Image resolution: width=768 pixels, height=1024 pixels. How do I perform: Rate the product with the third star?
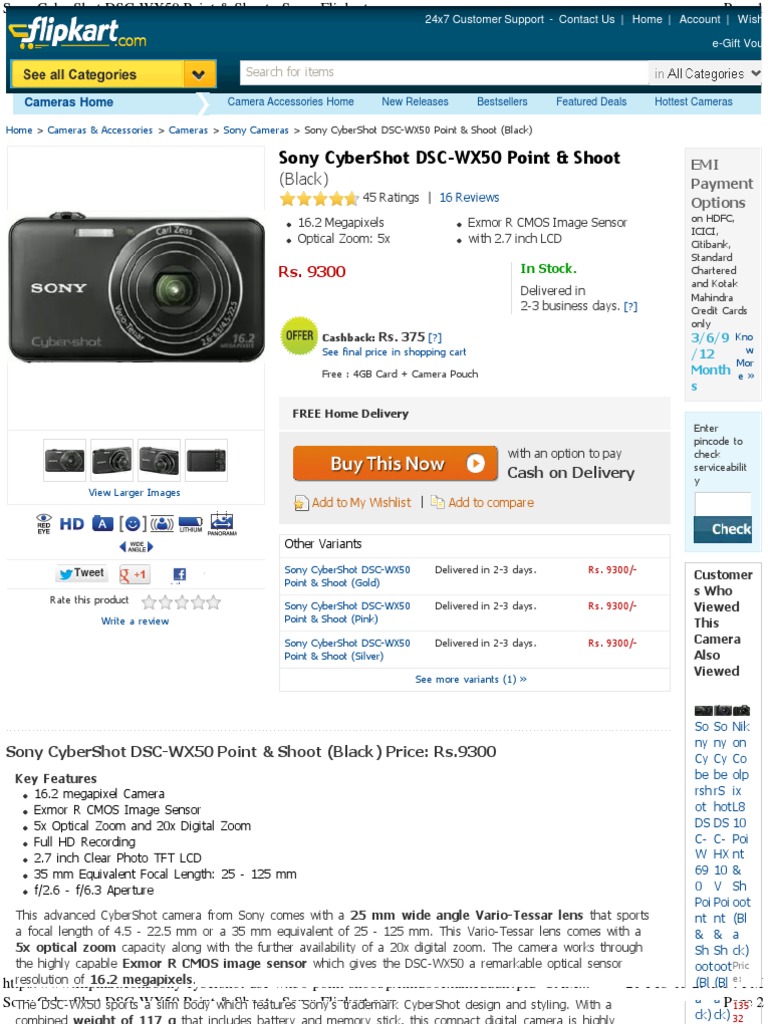click(x=182, y=601)
